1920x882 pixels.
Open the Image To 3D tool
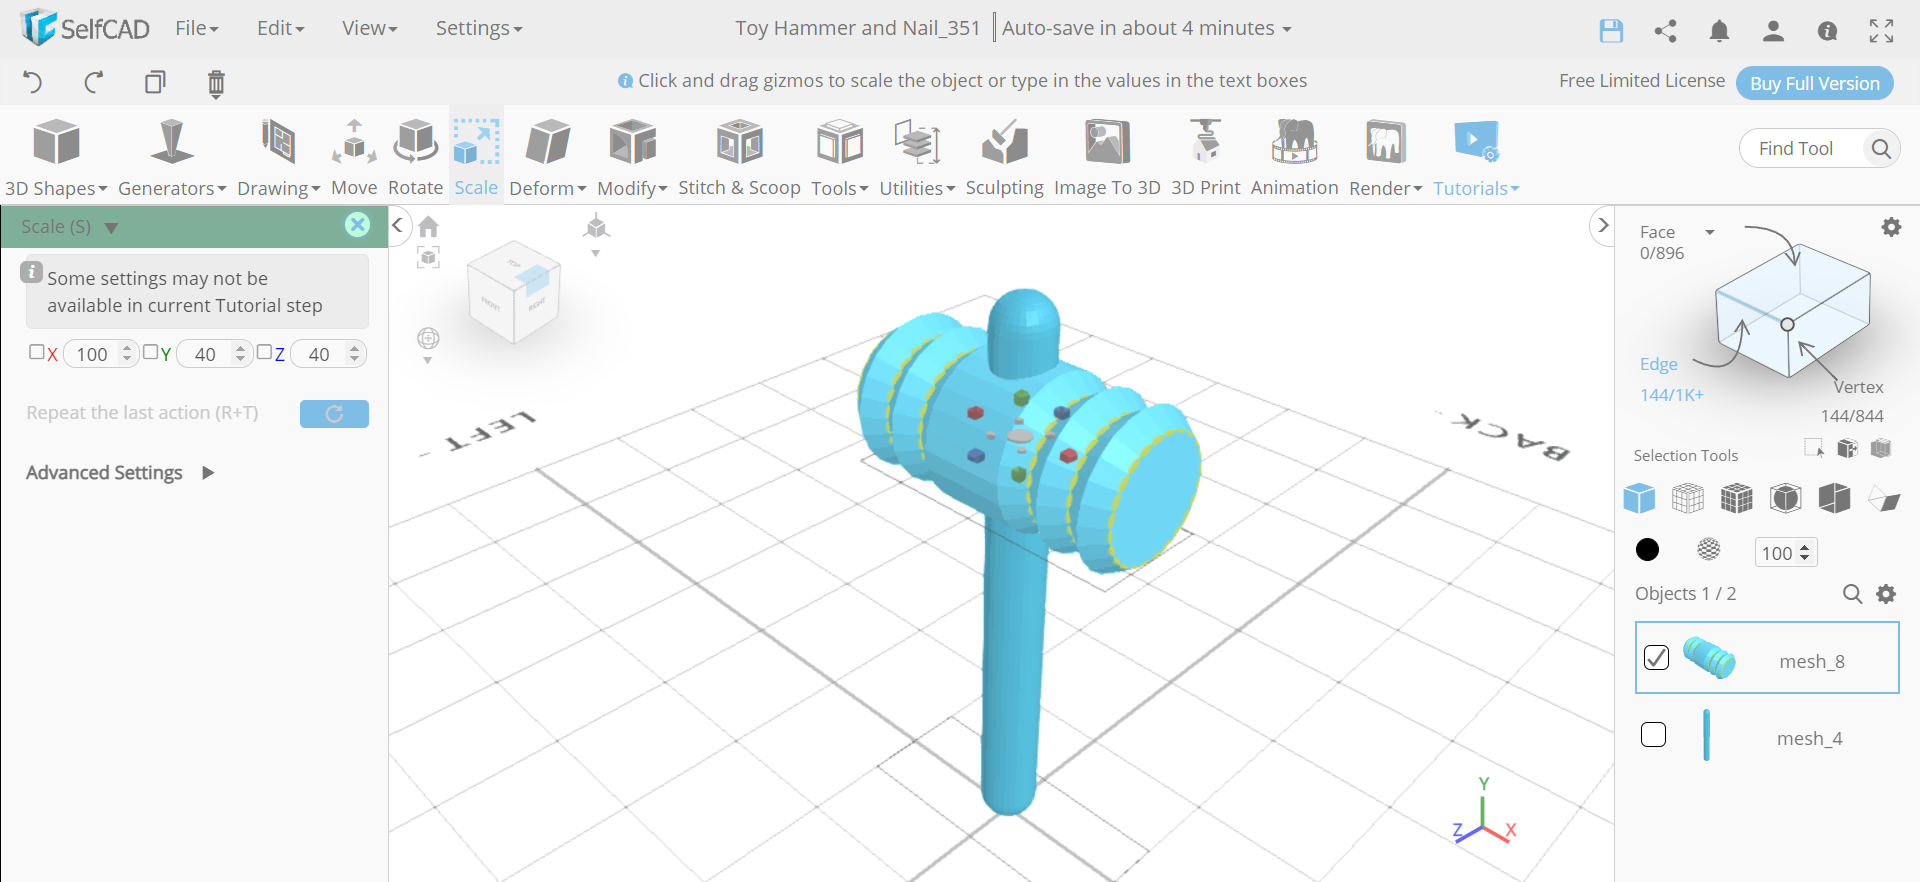tap(1107, 157)
